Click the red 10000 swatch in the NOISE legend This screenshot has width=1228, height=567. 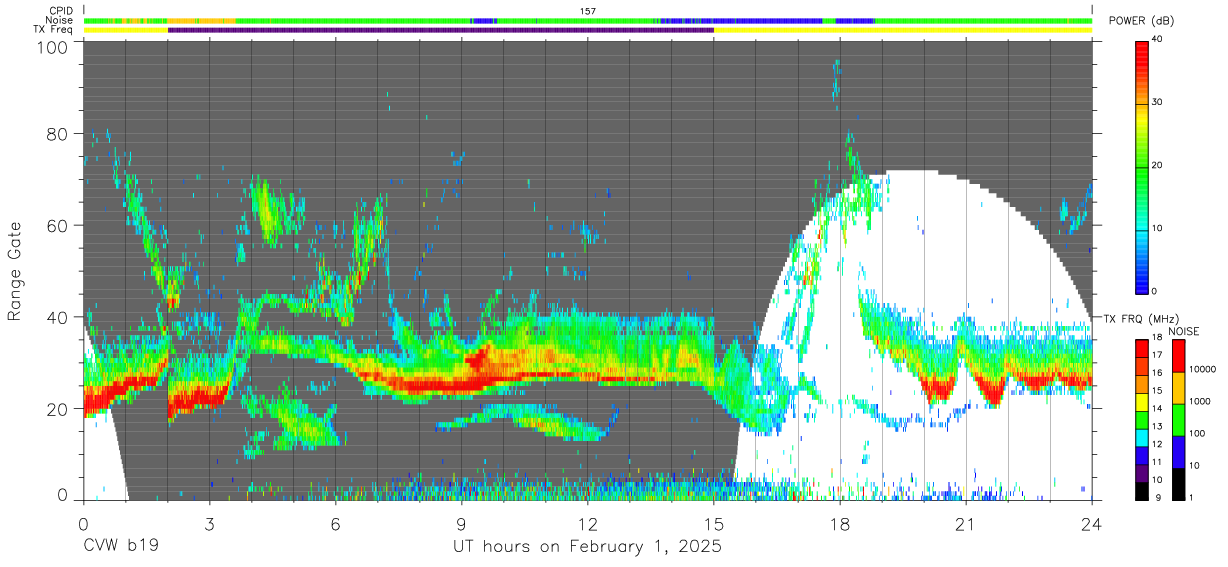click(x=1177, y=356)
